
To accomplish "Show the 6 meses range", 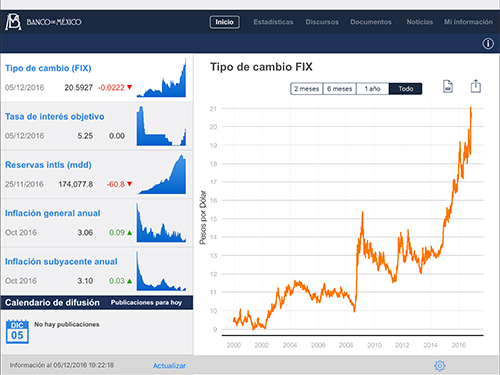I will (339, 89).
